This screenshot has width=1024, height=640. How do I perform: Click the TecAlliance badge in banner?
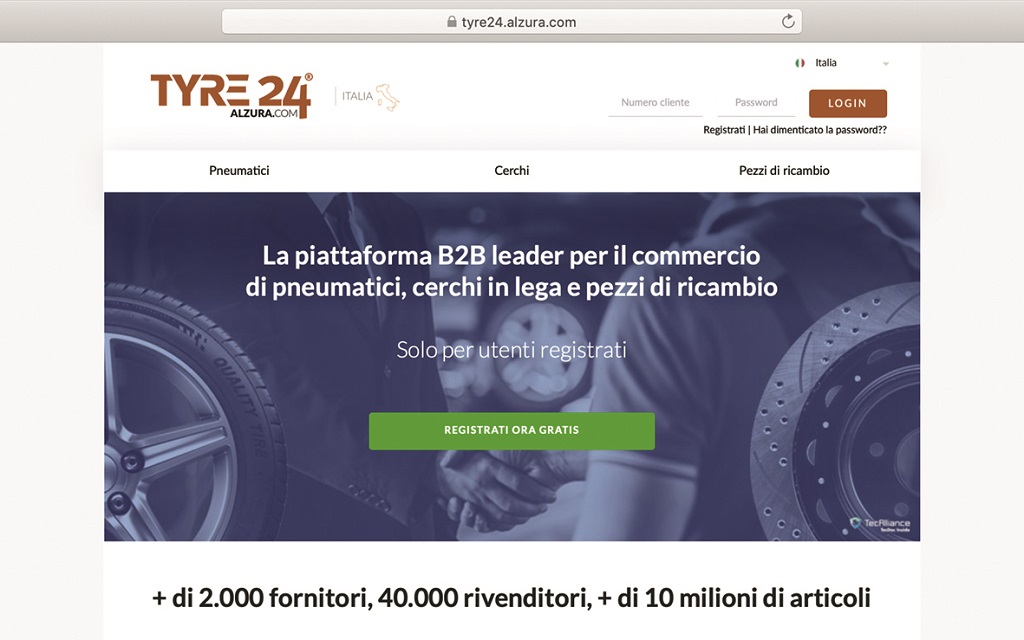tap(880, 524)
